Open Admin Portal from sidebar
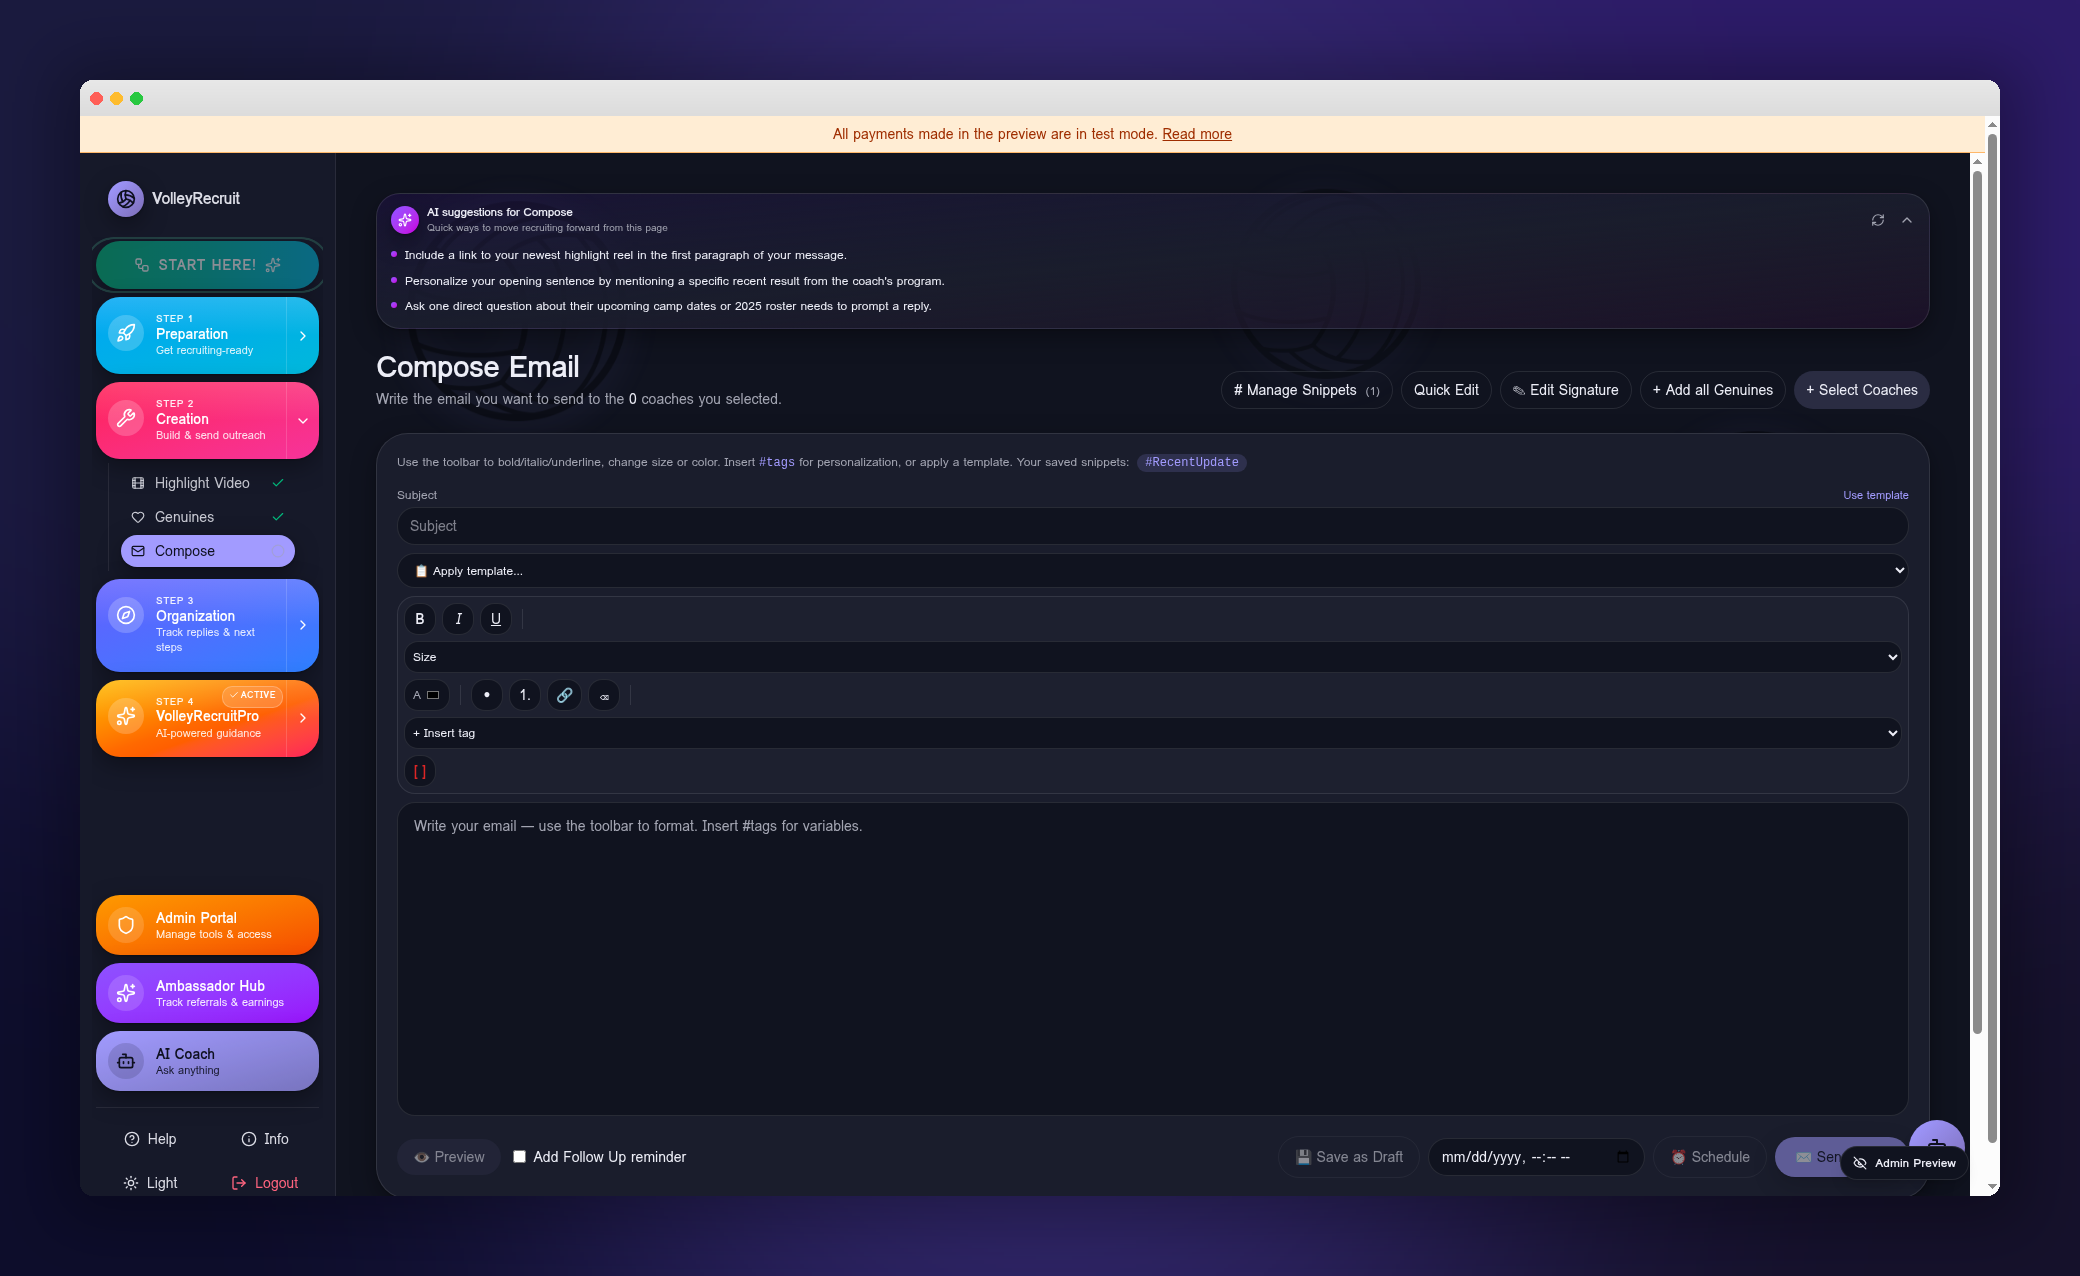This screenshot has width=2080, height=1276. point(208,925)
